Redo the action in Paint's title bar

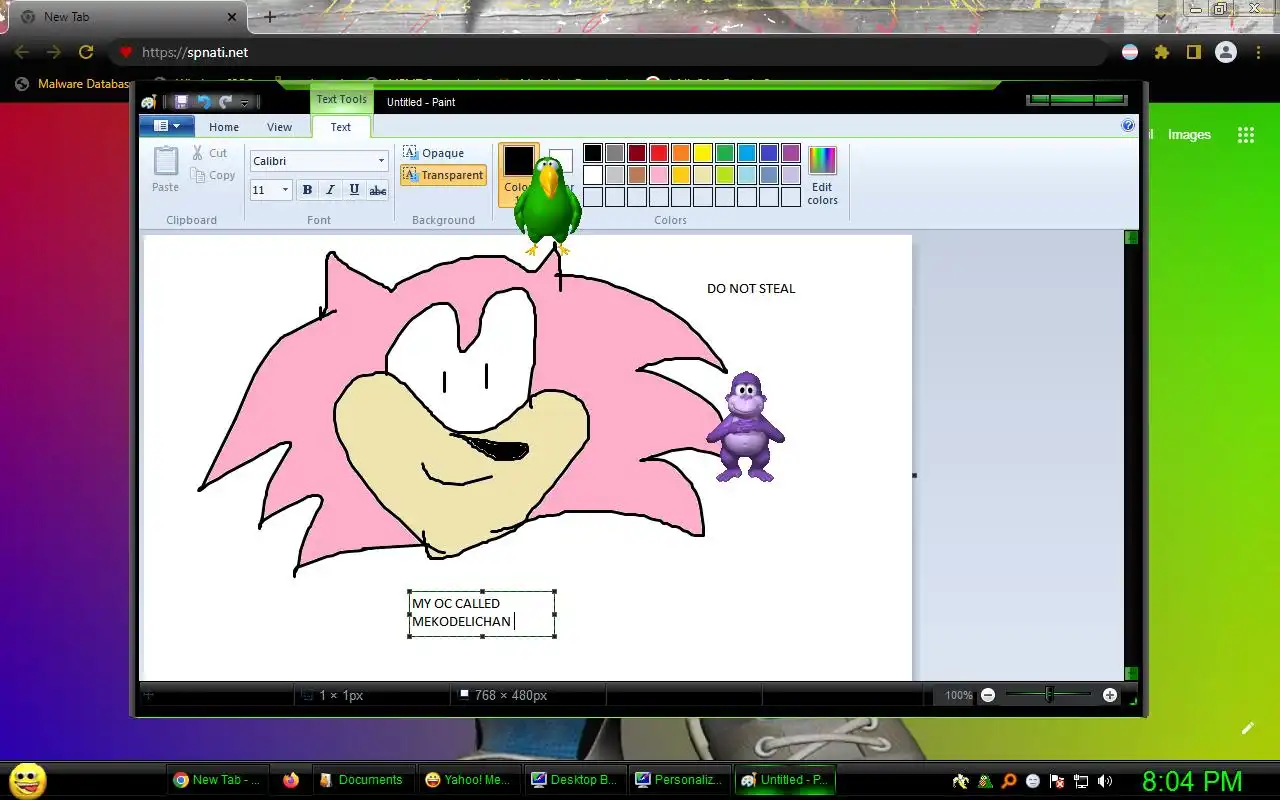coord(226,102)
